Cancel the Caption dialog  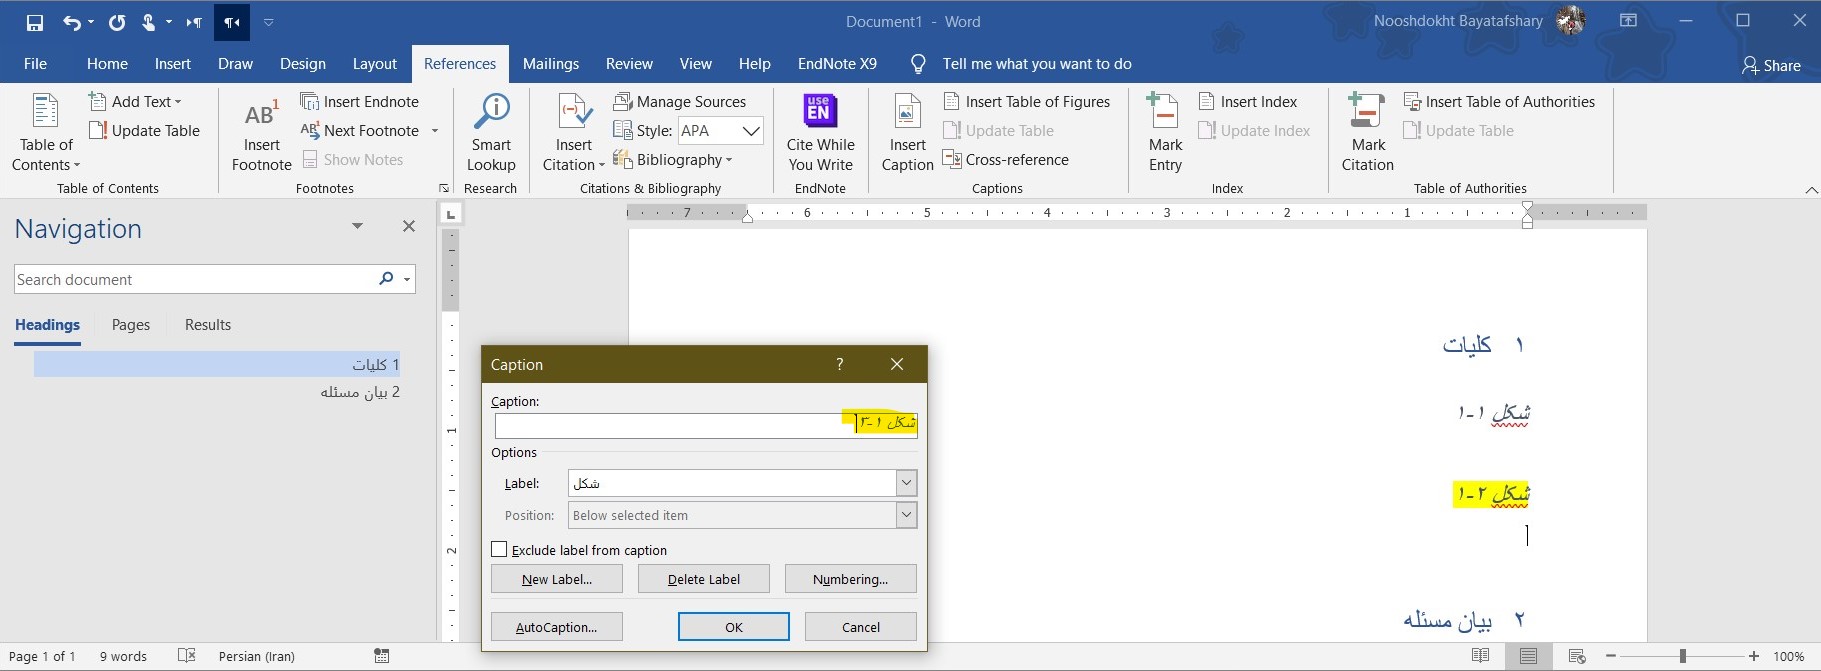tap(861, 627)
